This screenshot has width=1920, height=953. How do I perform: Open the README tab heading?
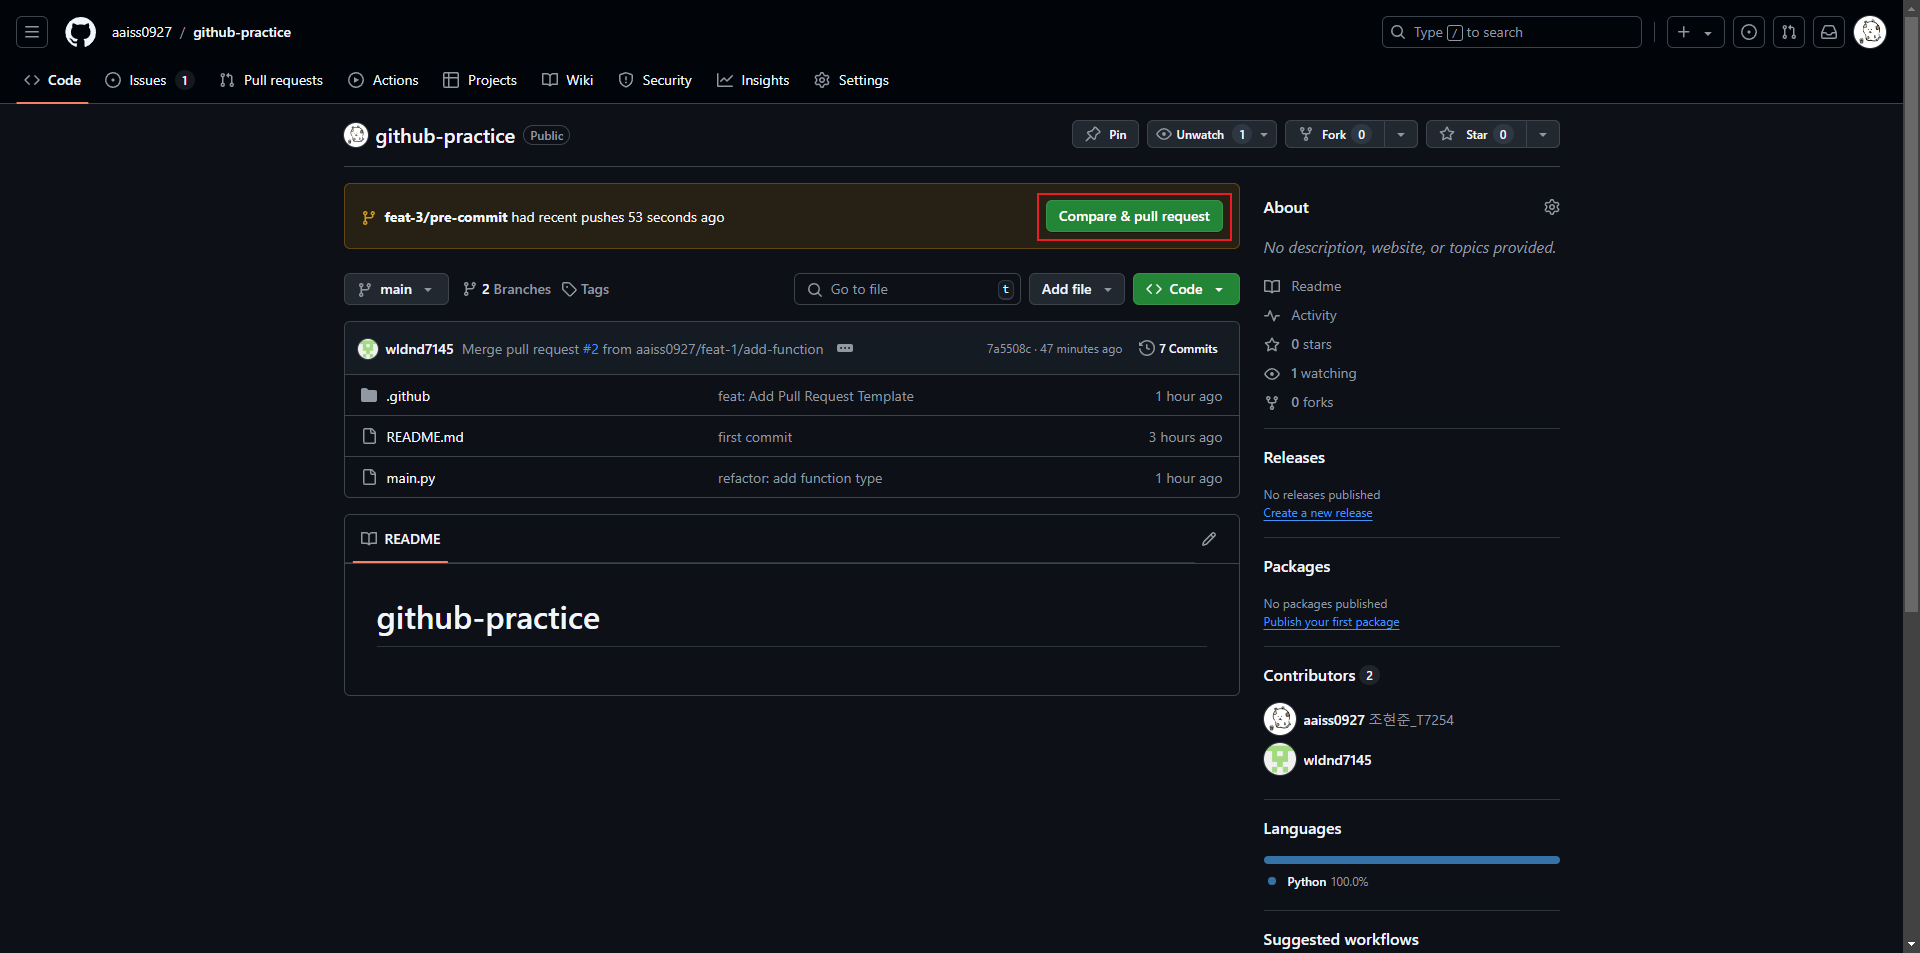point(401,539)
